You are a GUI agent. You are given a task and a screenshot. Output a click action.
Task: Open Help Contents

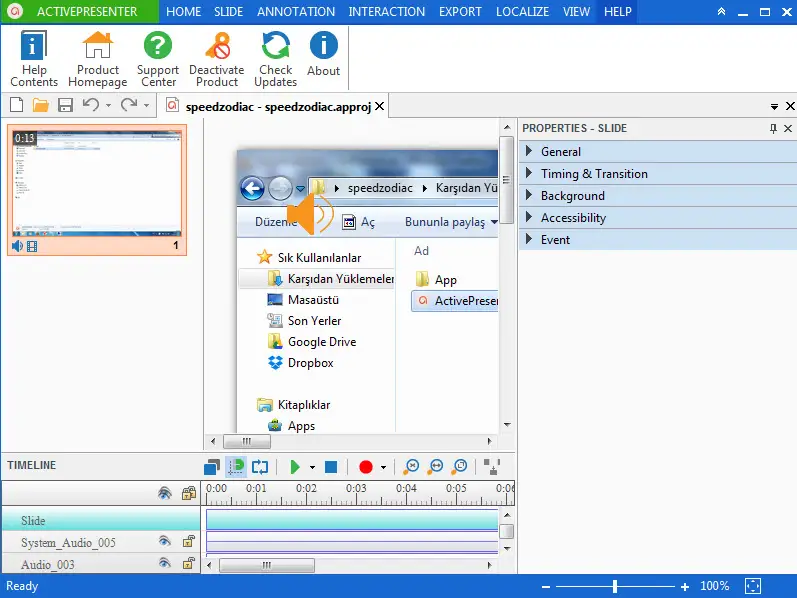coord(34,58)
